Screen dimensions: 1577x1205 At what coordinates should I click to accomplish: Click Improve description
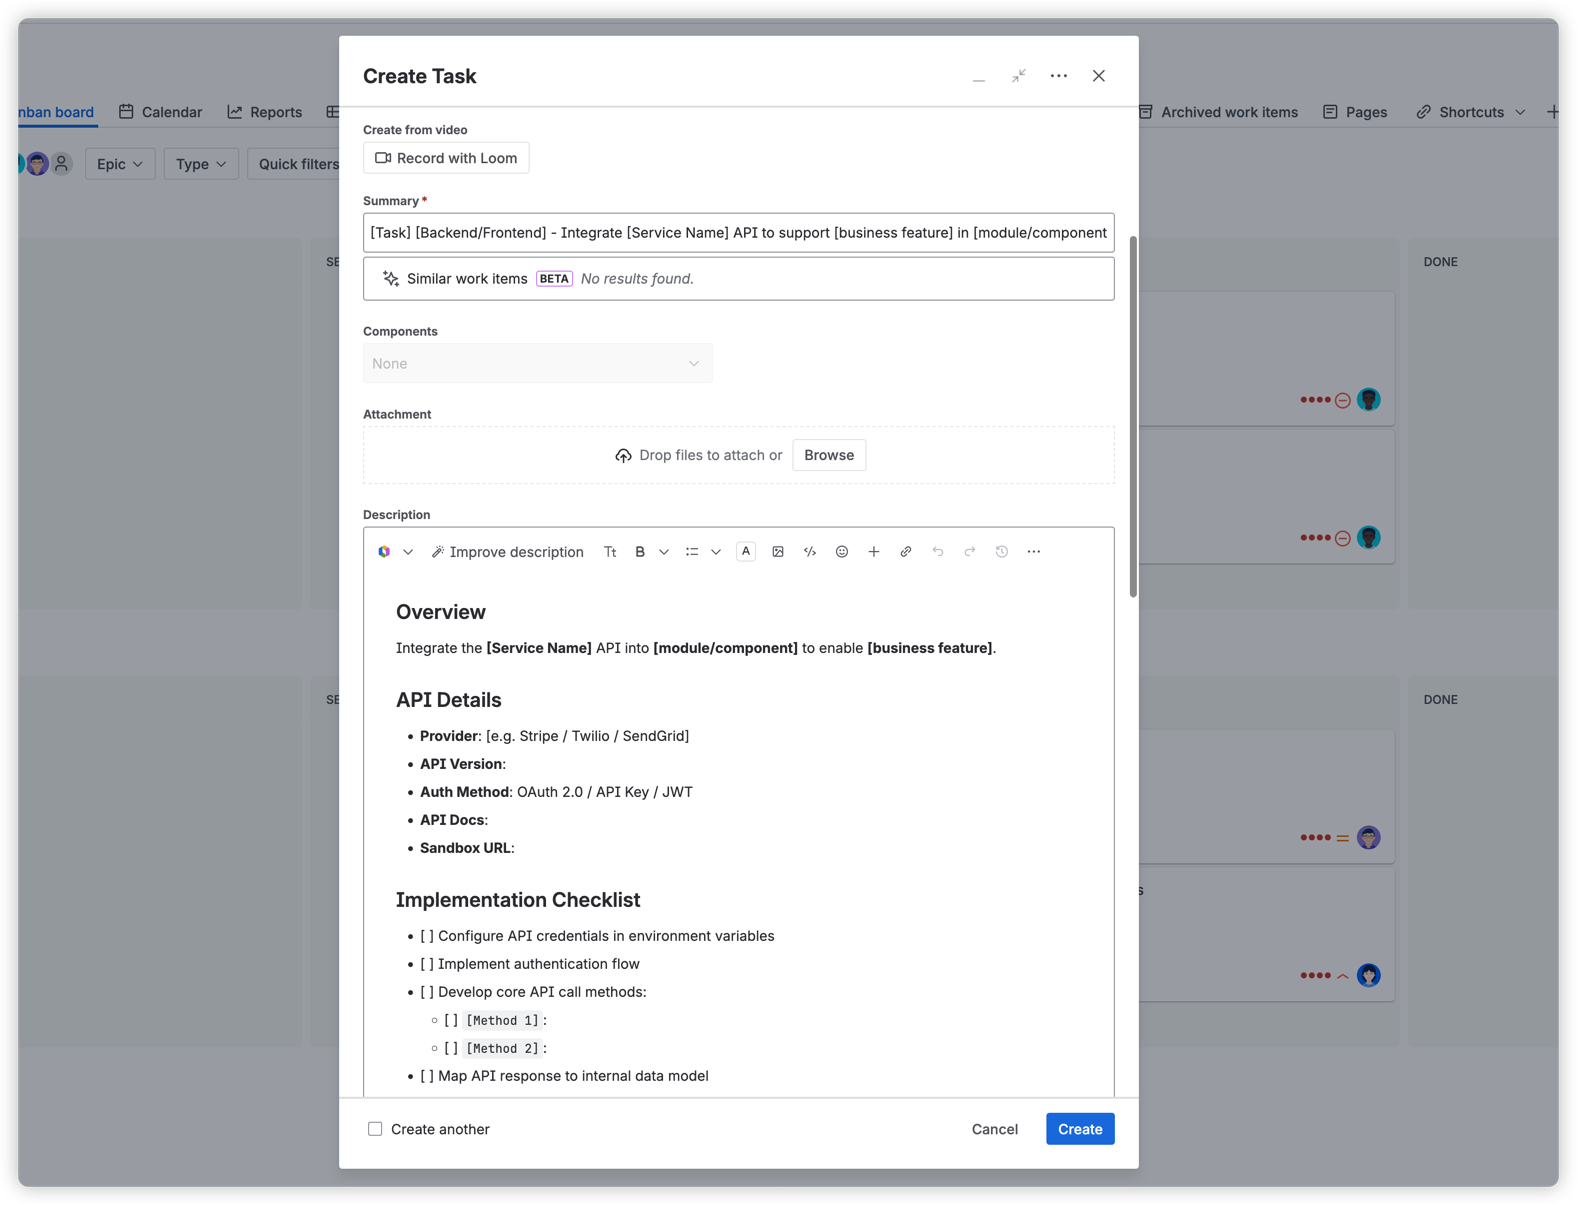507,552
